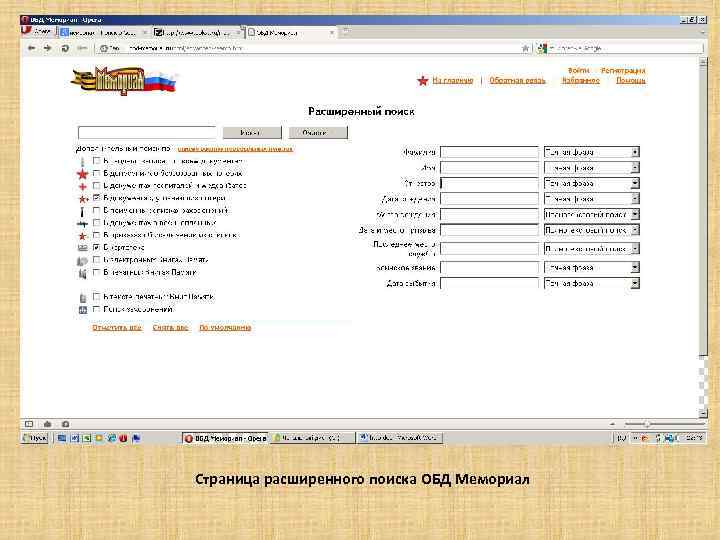Open search-mode dropdown for Место рождения
720x540 pixels.
(591, 214)
